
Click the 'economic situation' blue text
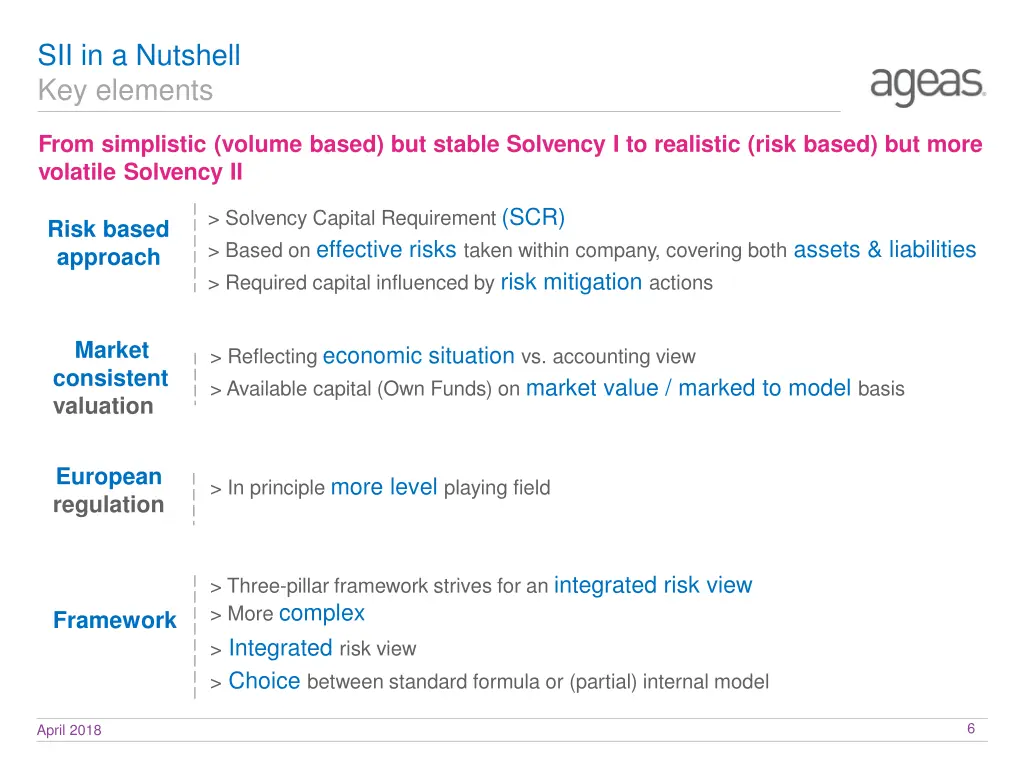pyautogui.click(x=419, y=356)
